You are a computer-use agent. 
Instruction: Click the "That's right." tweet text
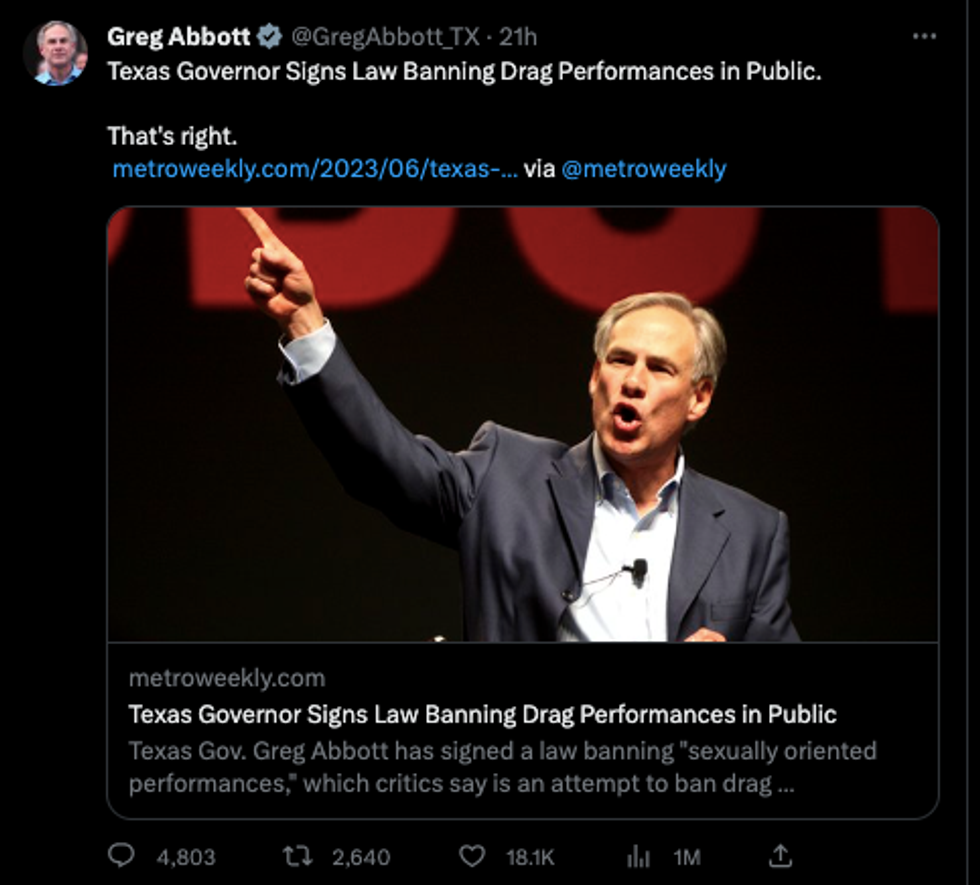click(x=172, y=135)
